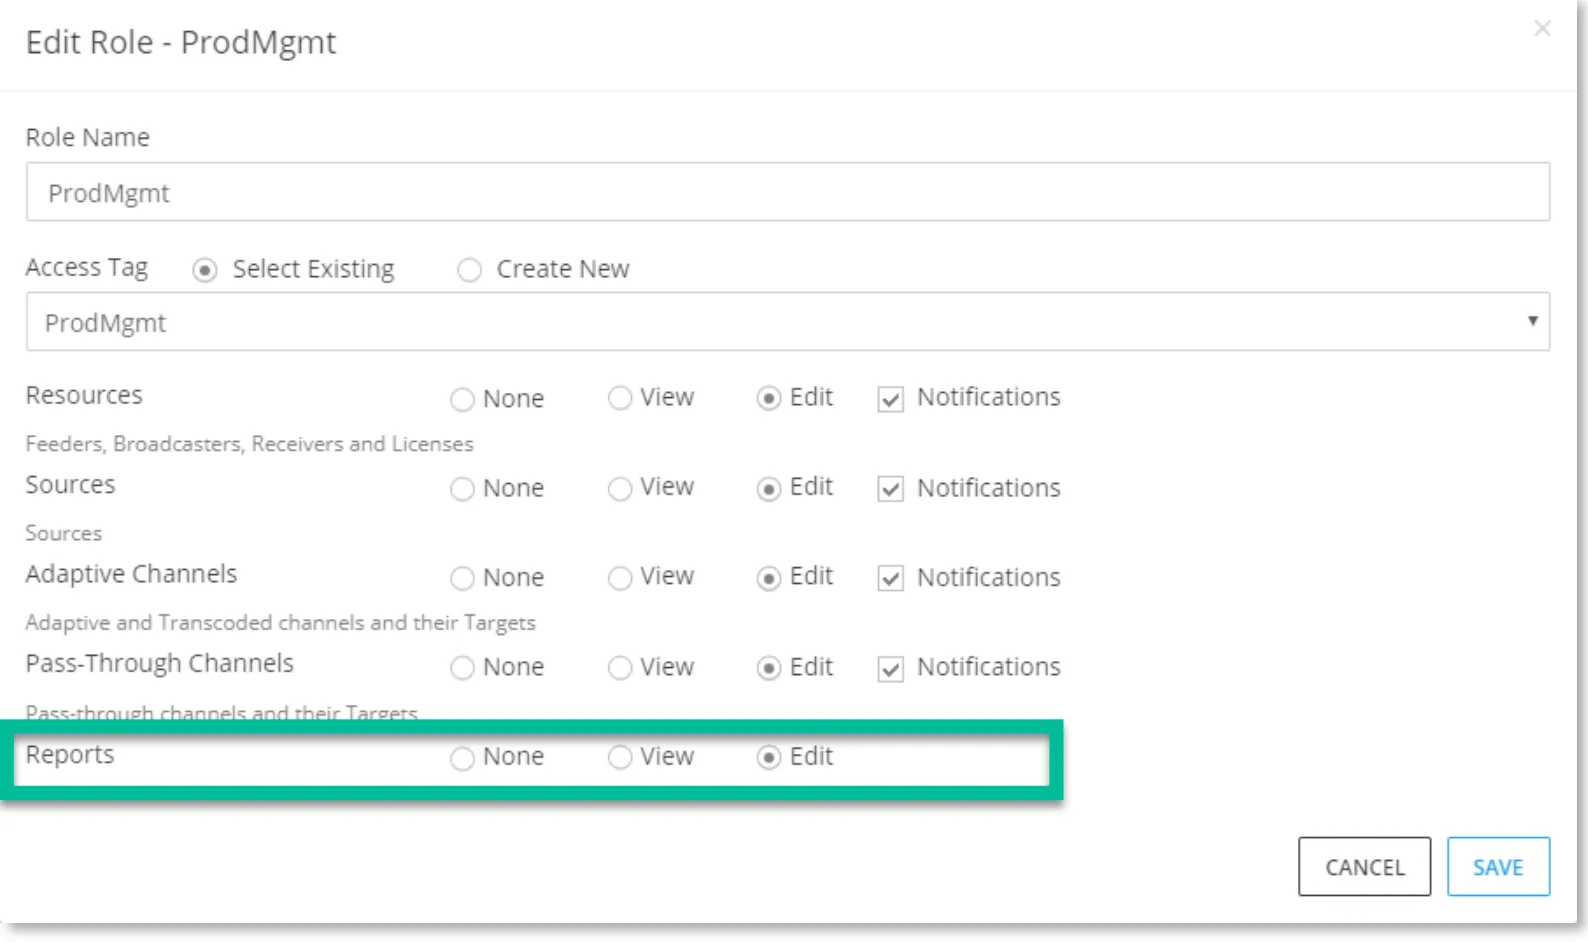Set Pass-Through Channels permission to View
Screen dimensions: 1588x942
coord(620,668)
